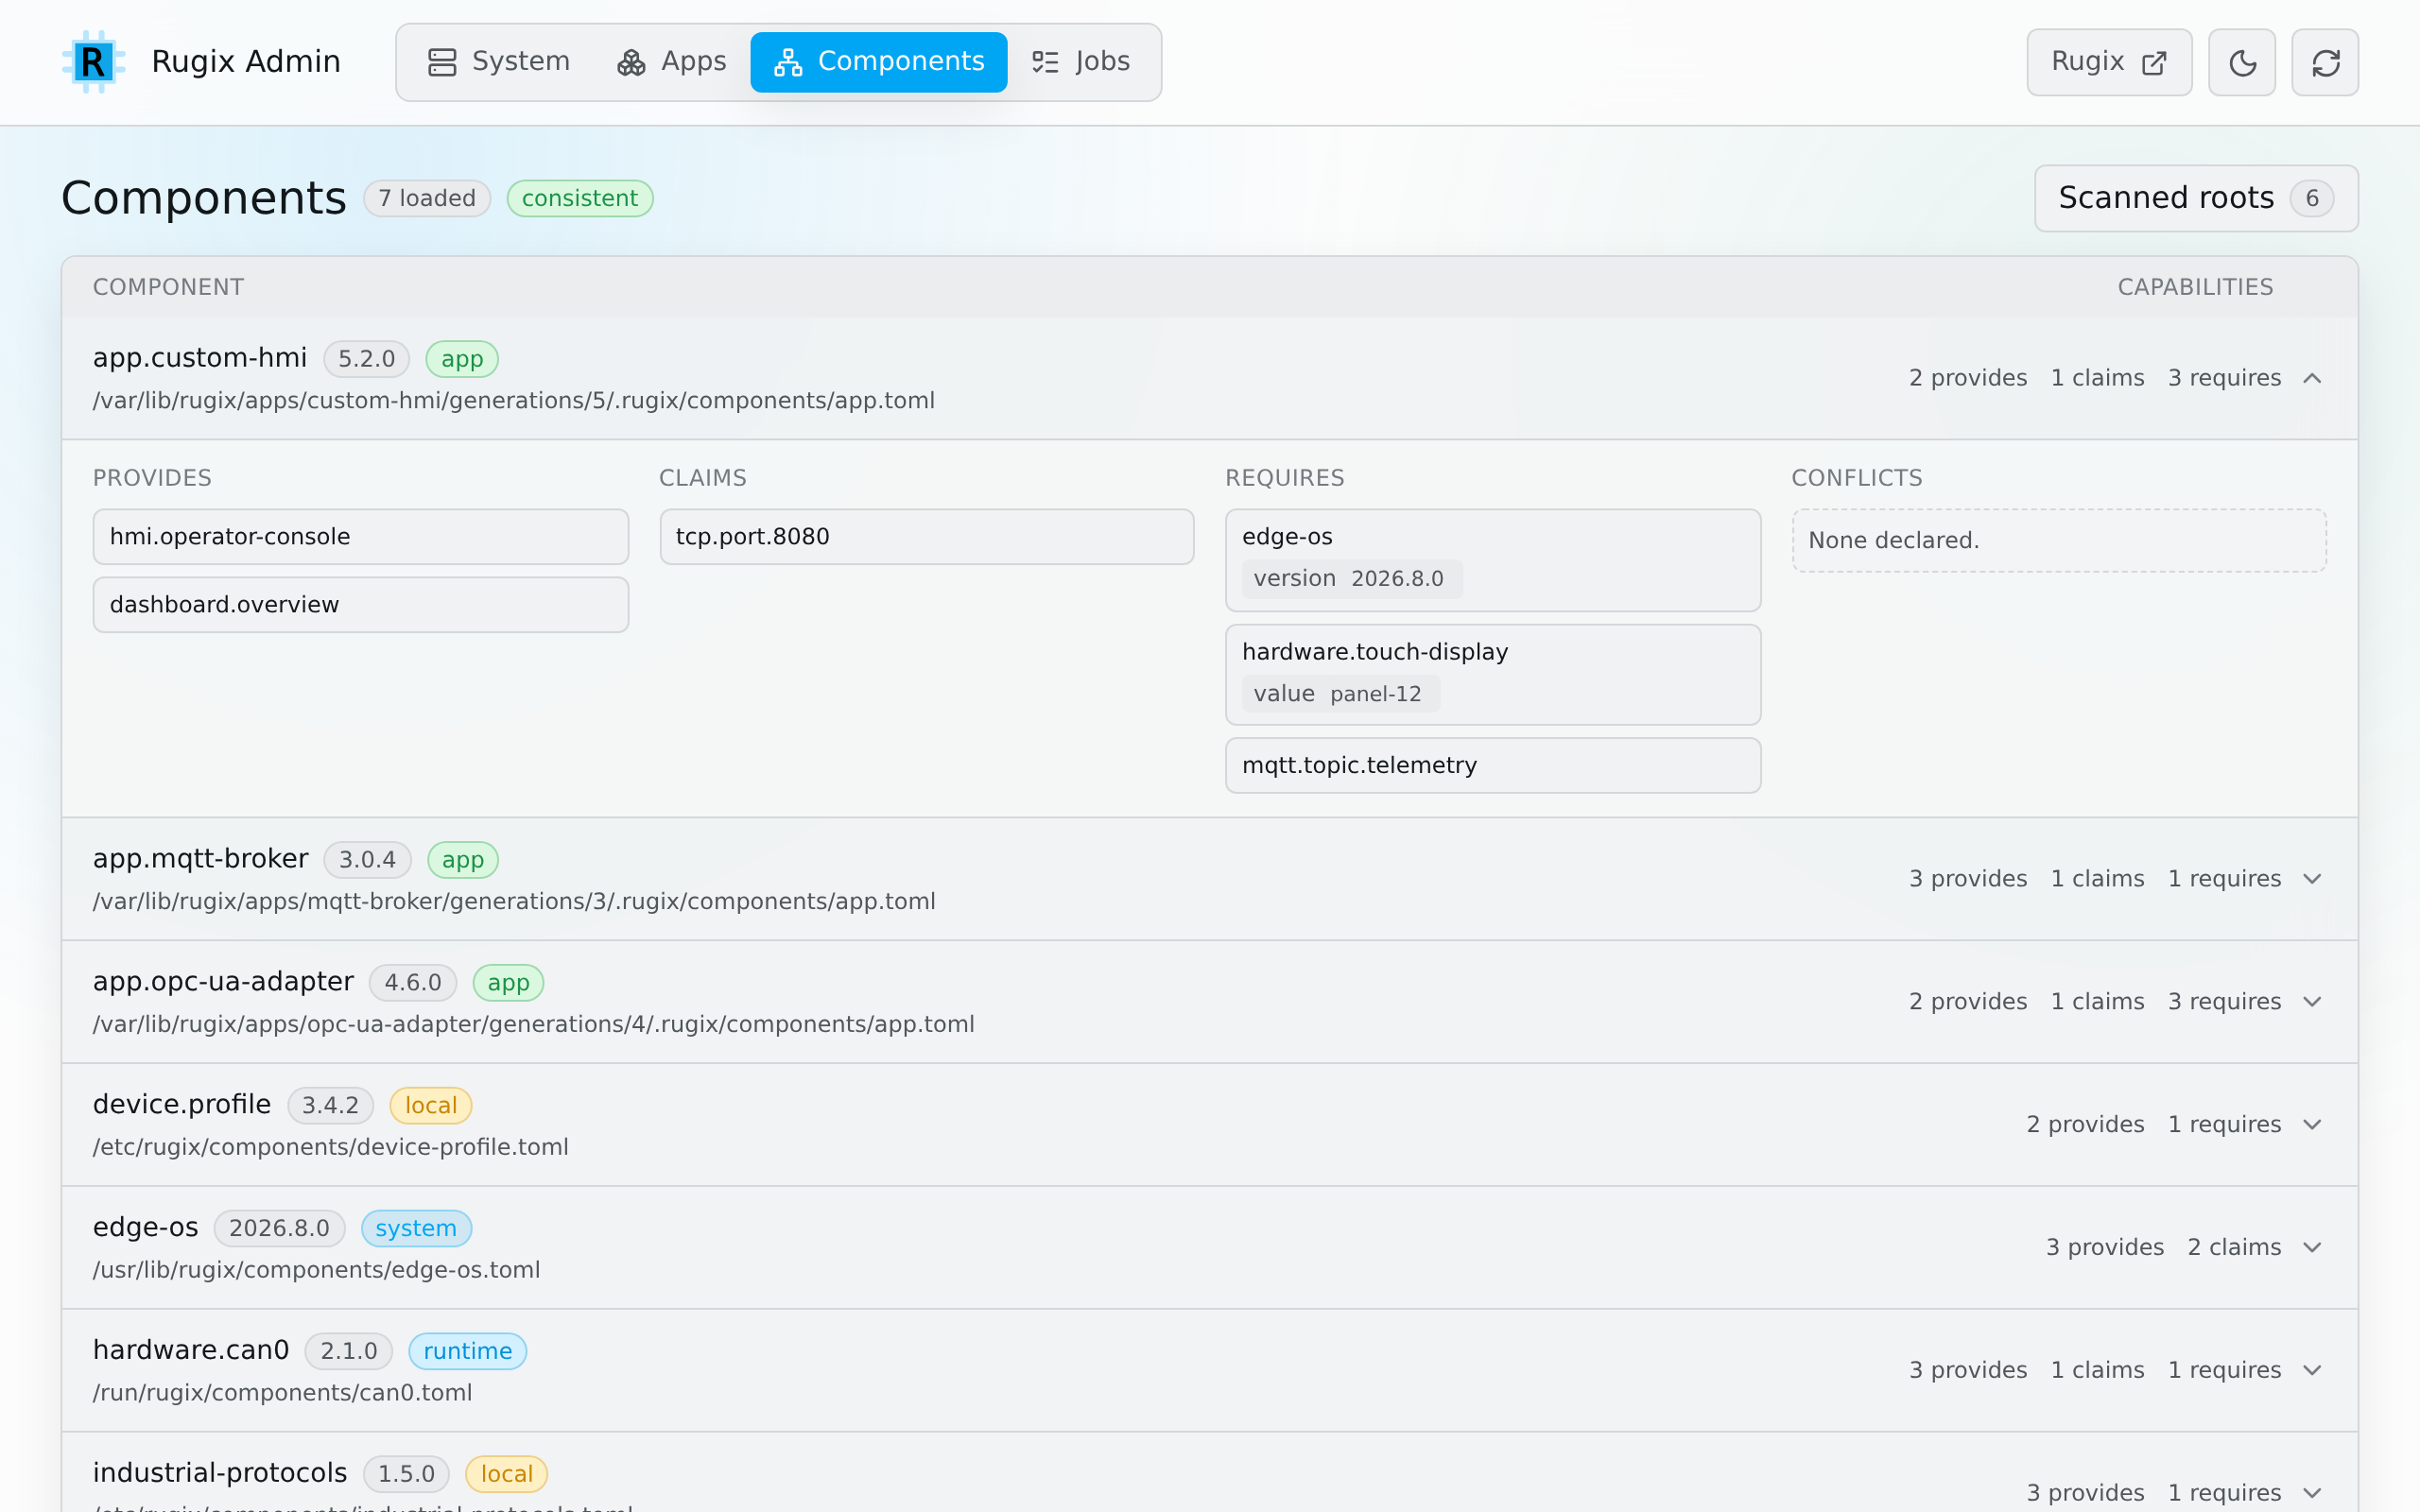The height and width of the screenshot is (1512, 2420).
Task: Click the dashboard.overview capability
Action: click(361, 605)
